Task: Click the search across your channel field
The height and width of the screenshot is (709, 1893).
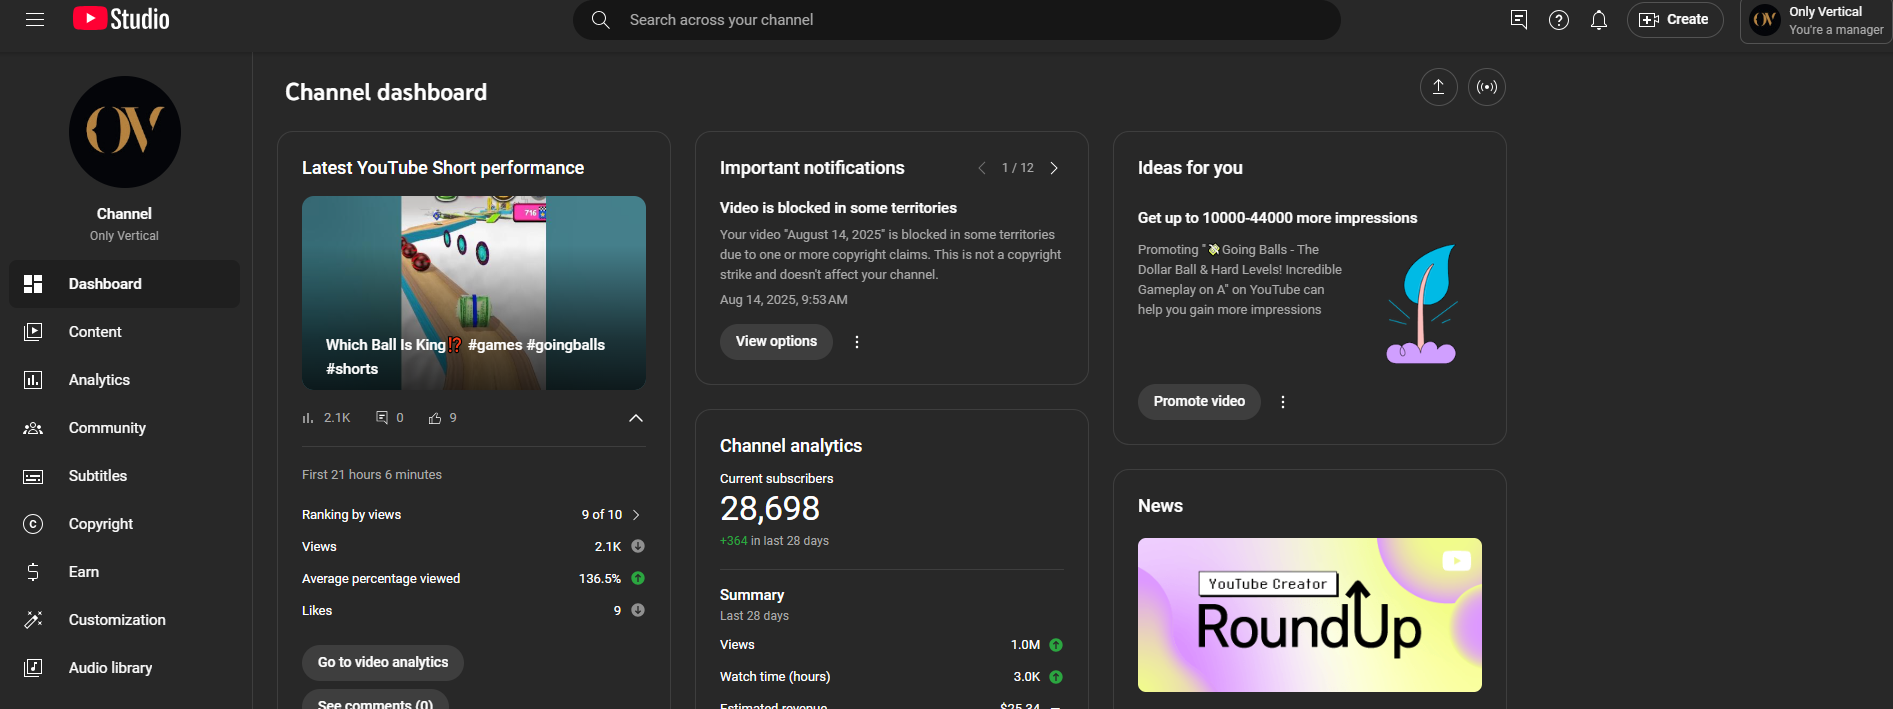Action: [x=957, y=20]
